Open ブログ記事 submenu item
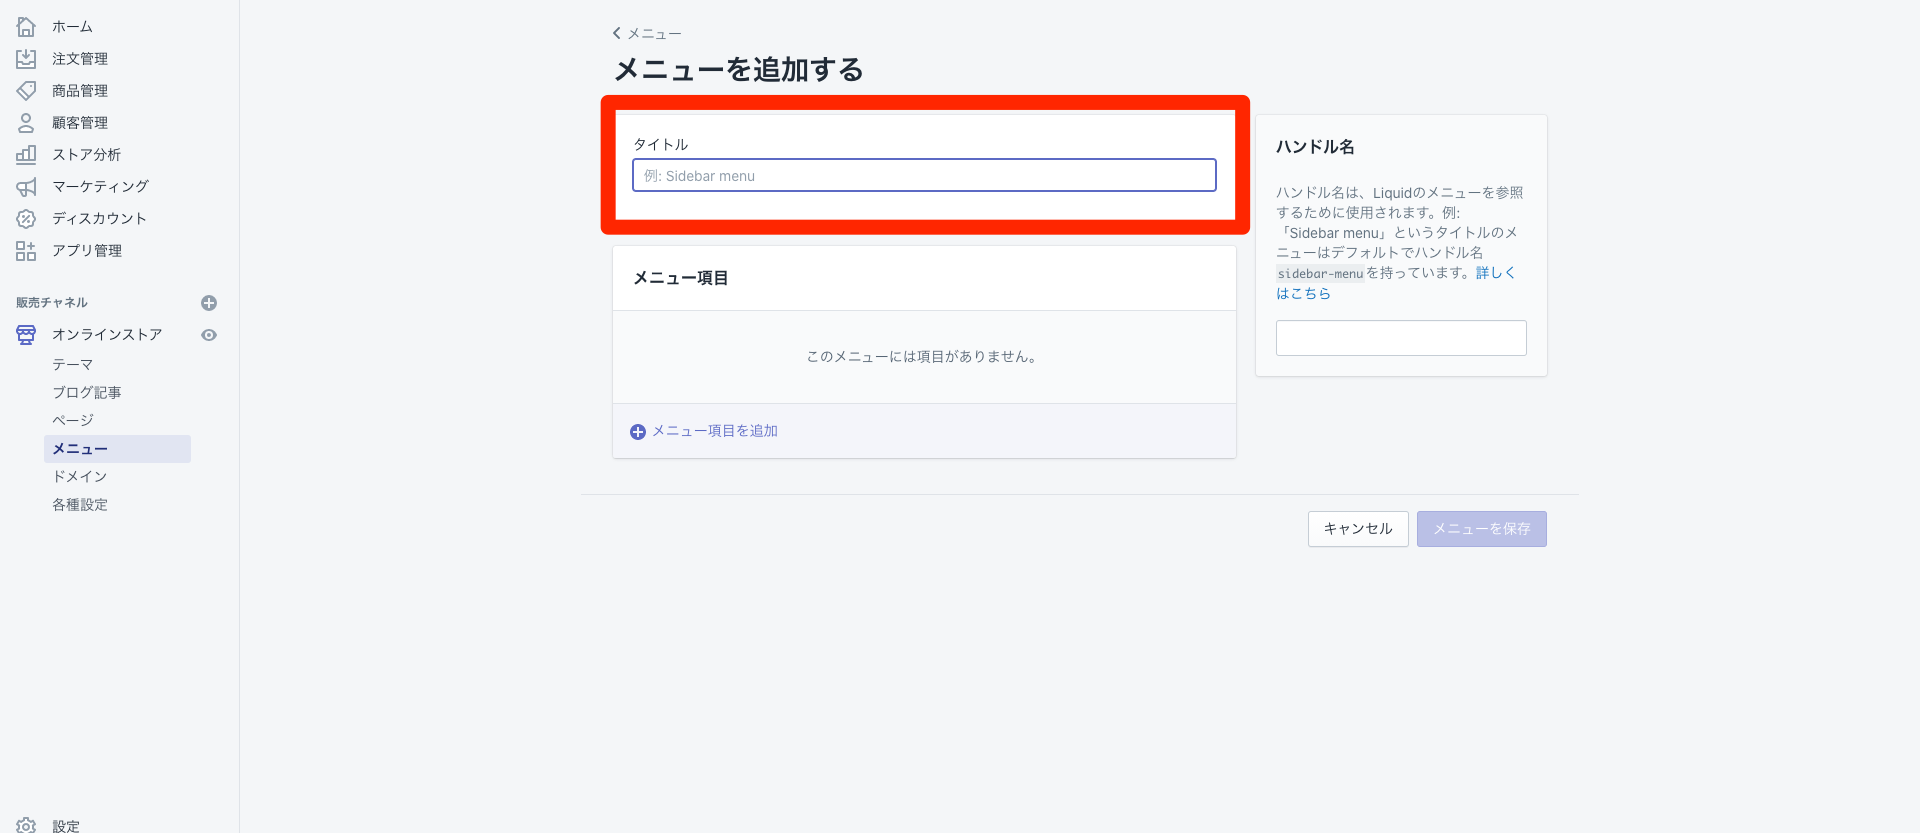The height and width of the screenshot is (833, 1920). tap(87, 393)
